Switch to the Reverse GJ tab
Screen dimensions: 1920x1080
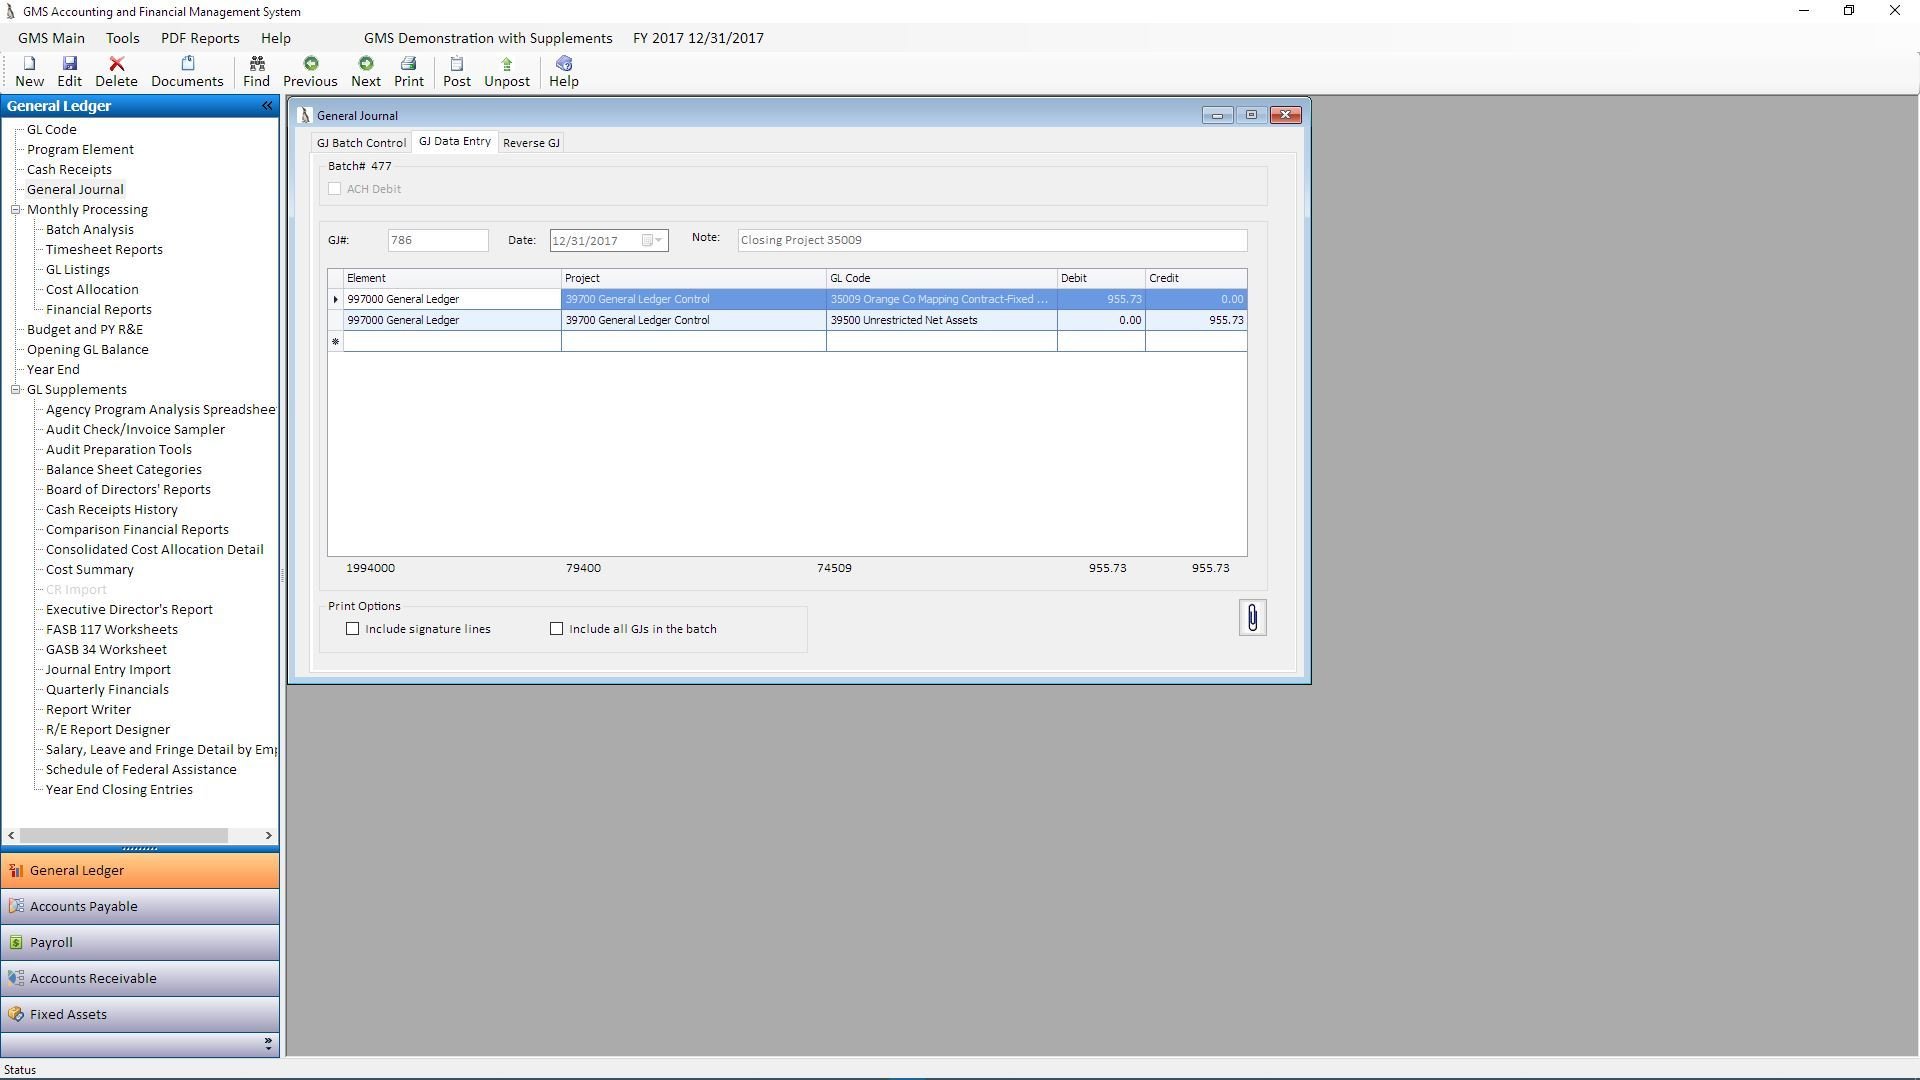click(x=531, y=143)
